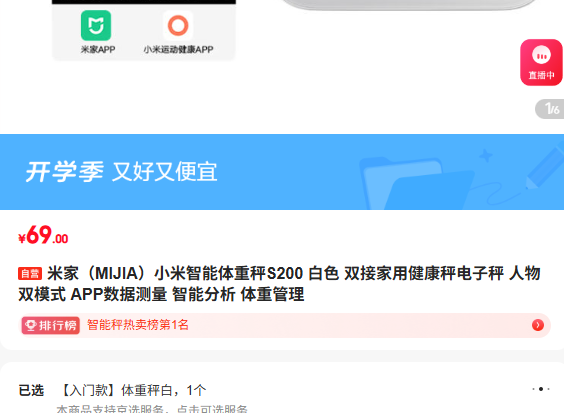Tap the orange 小米运动健康APP icon
The height and width of the screenshot is (413, 564).
[x=178, y=26]
